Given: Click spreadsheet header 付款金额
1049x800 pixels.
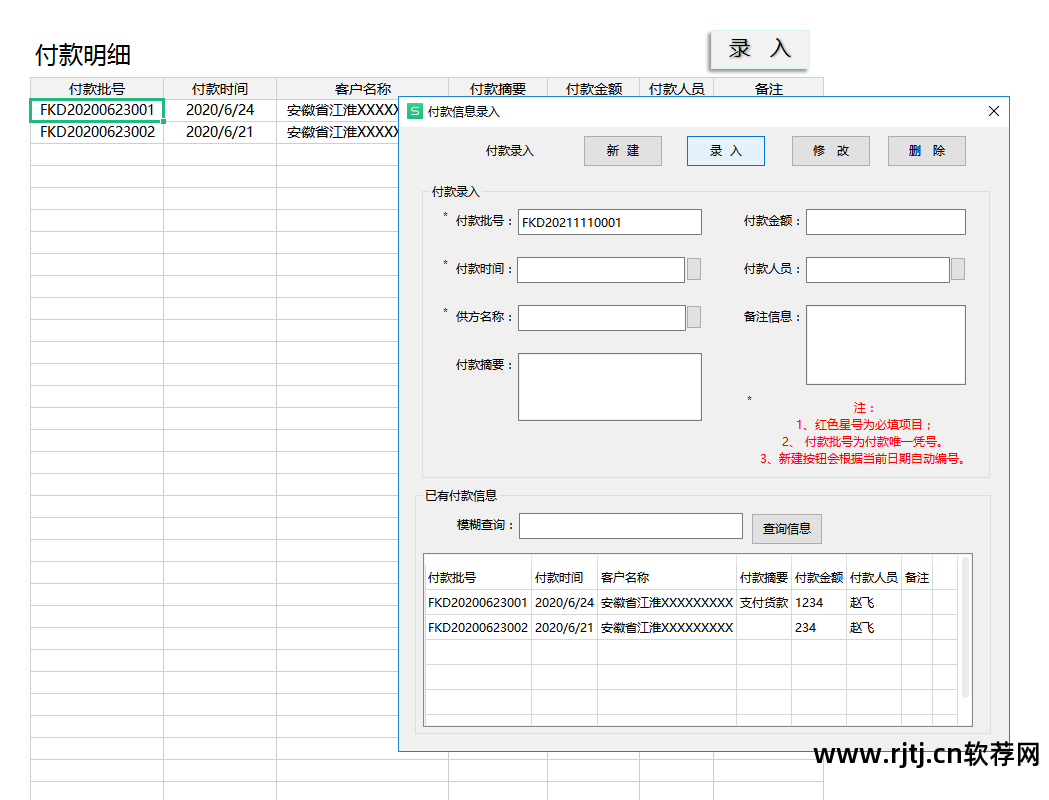Looking at the screenshot, I should click(593, 89).
